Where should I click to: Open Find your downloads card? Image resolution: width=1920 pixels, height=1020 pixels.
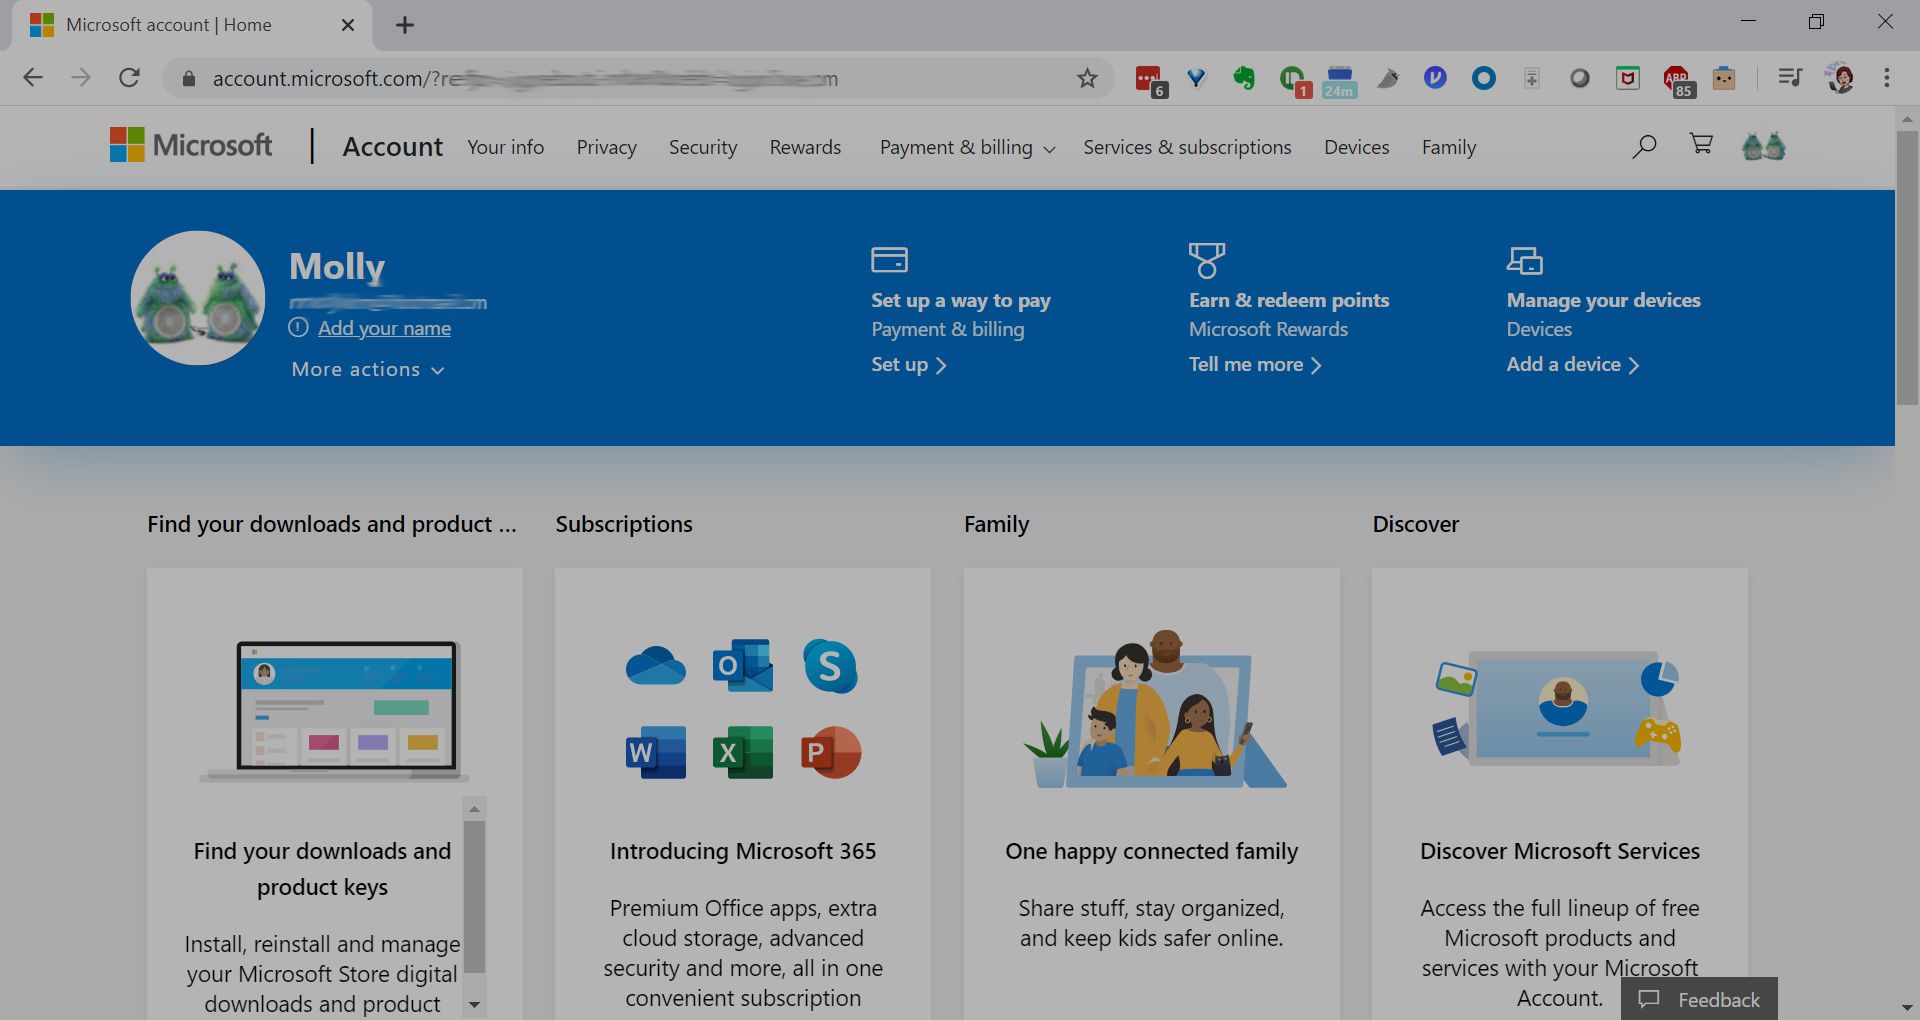[335, 794]
